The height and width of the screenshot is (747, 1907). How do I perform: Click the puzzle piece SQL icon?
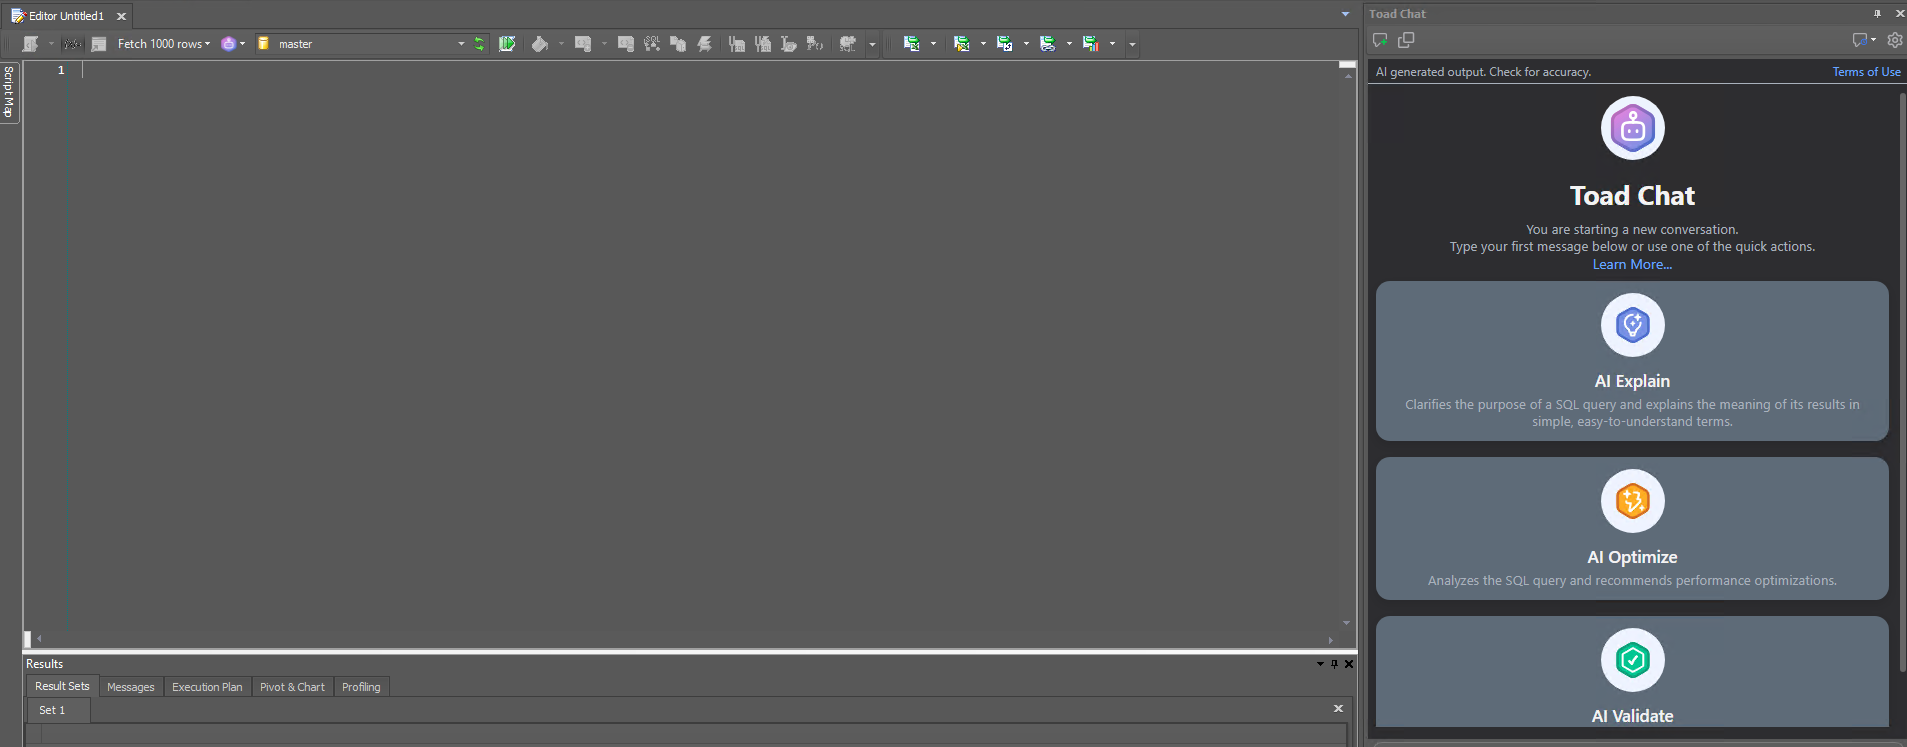848,44
